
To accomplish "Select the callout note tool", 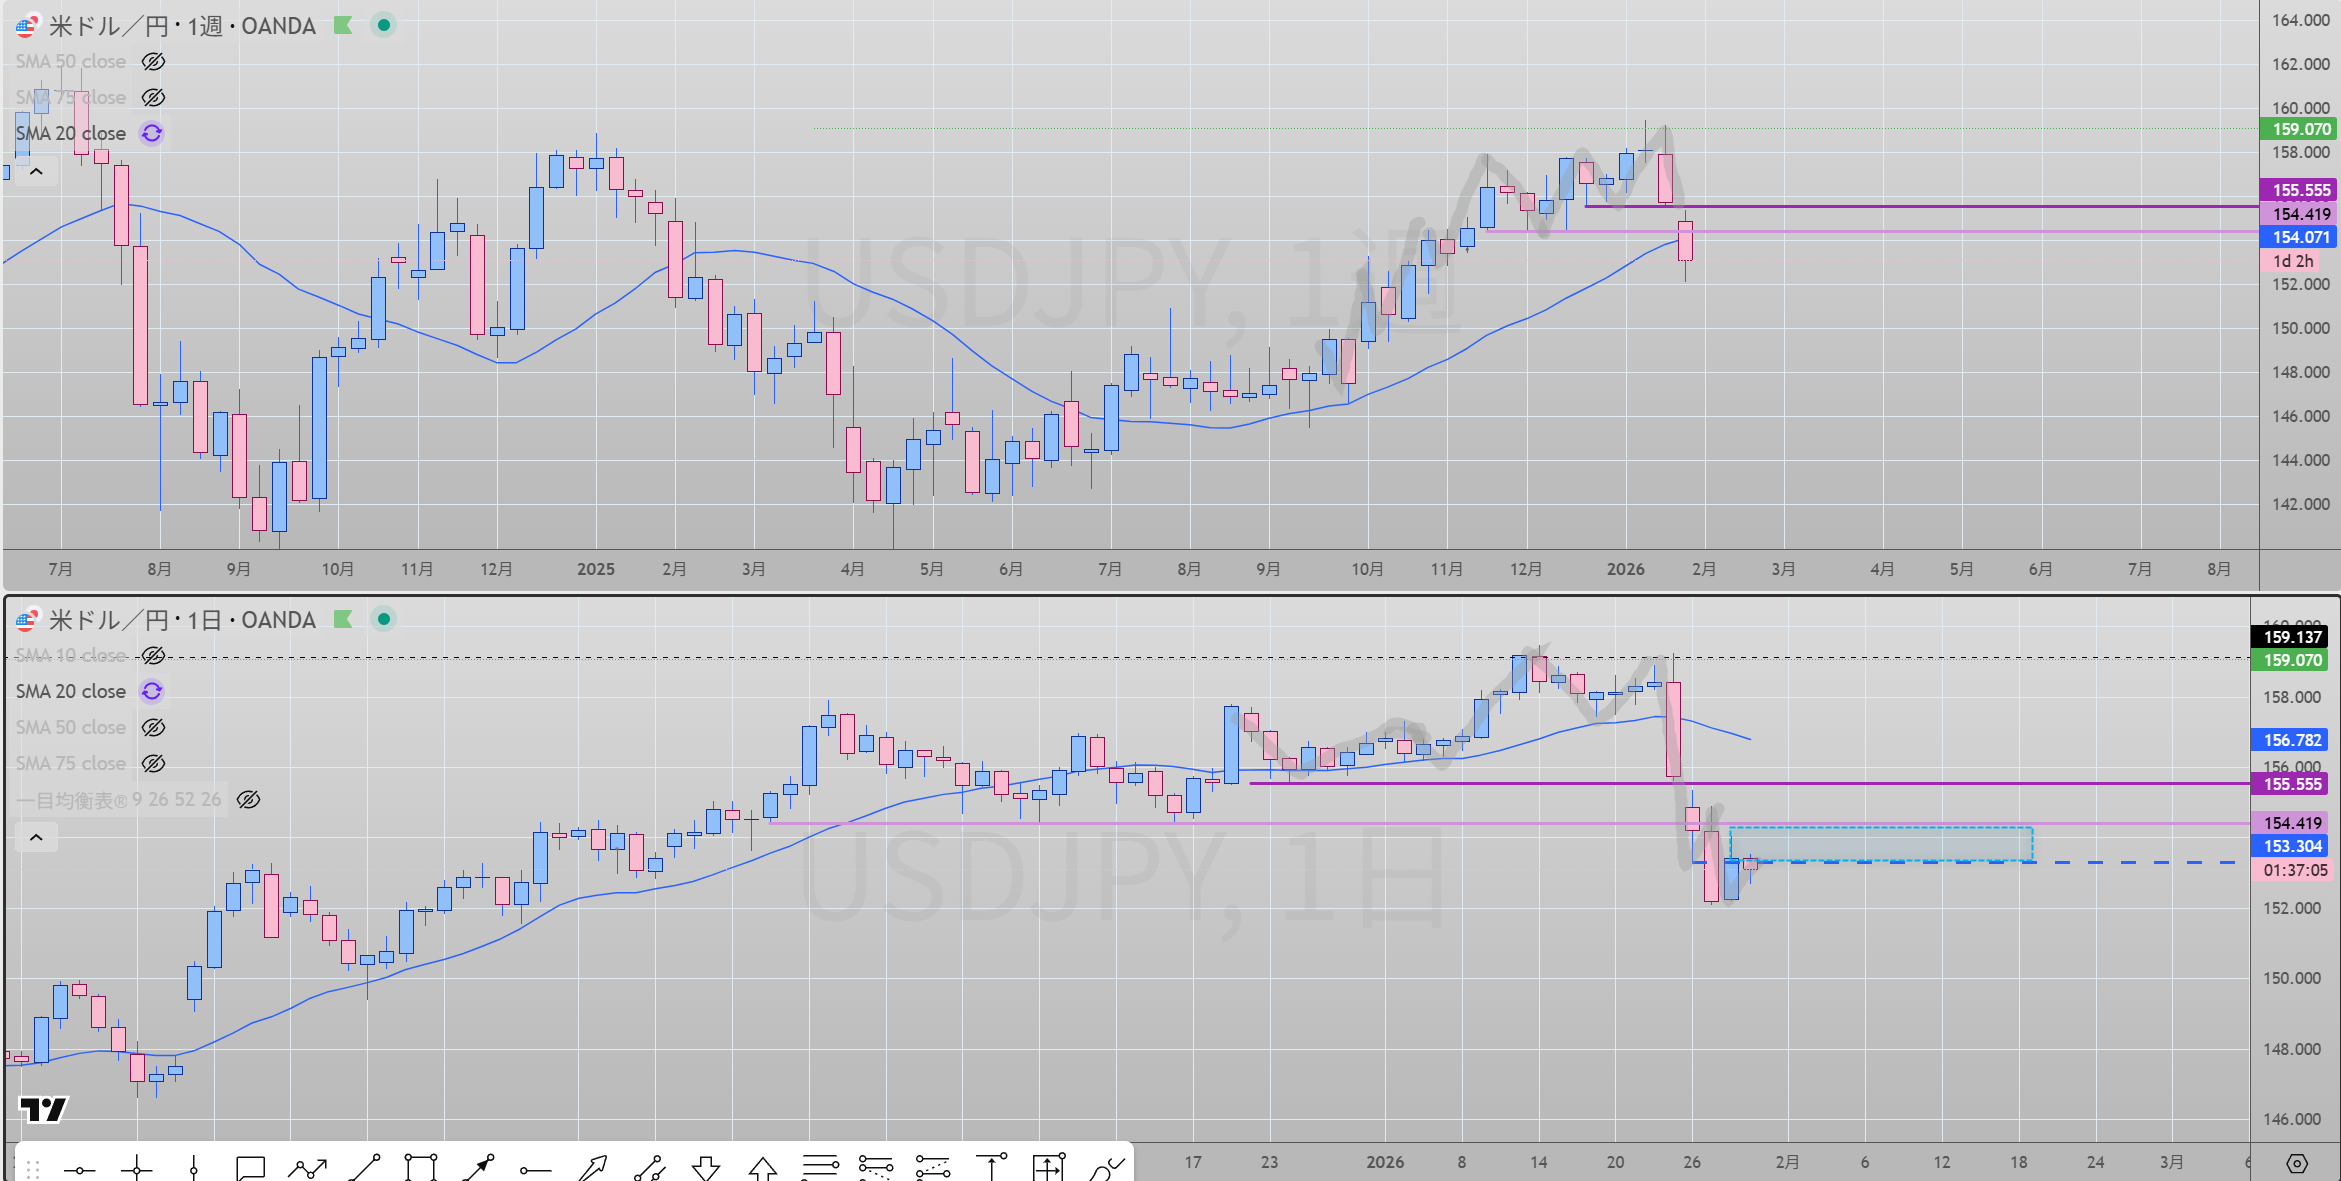I will click(x=250, y=1168).
